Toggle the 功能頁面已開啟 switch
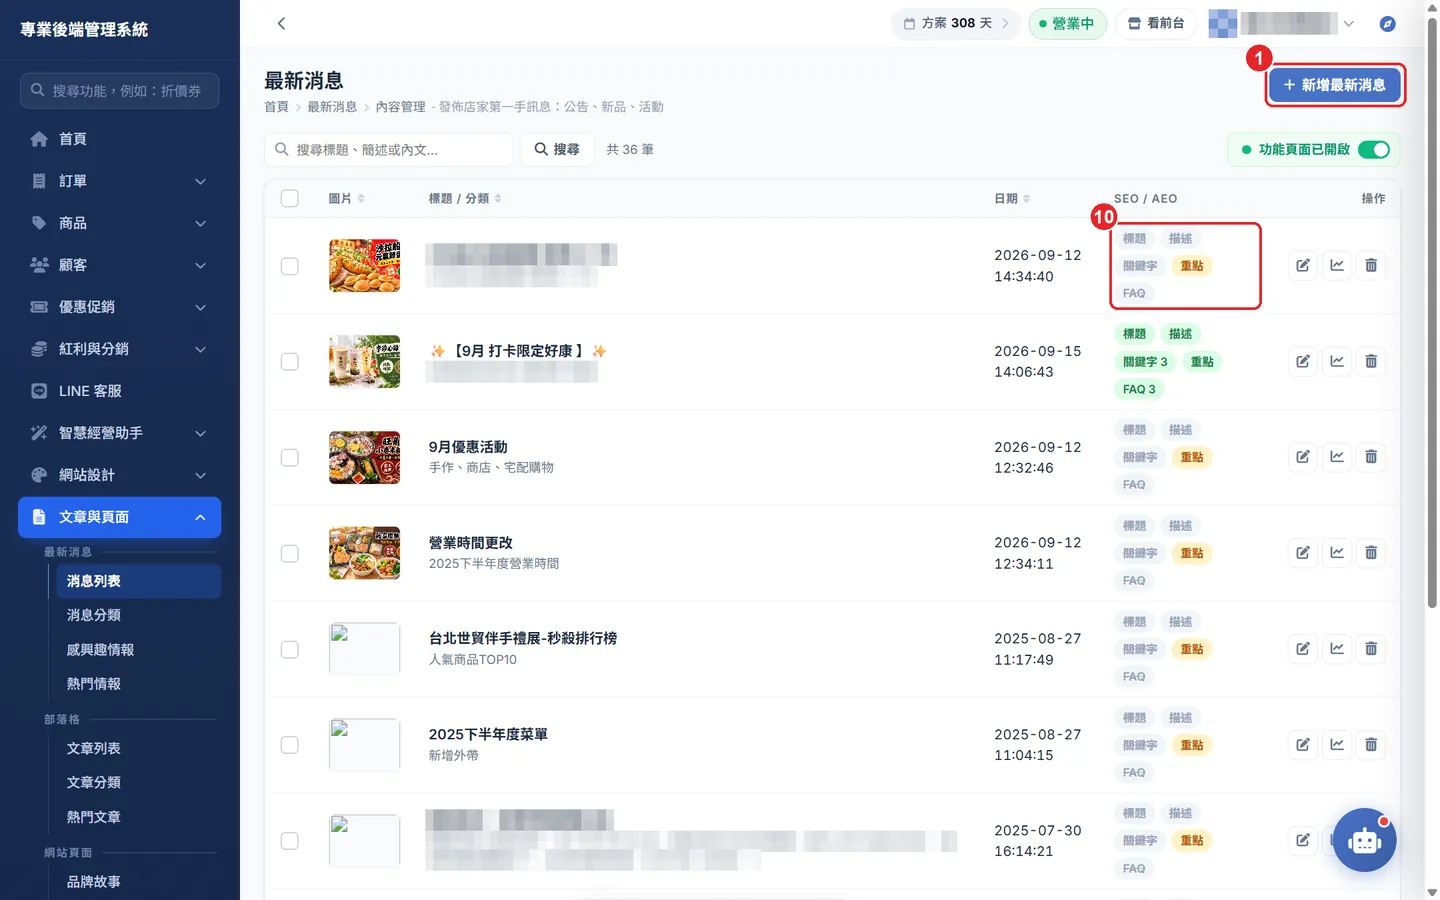Viewport: 1440px width, 900px height. pyautogui.click(x=1374, y=150)
